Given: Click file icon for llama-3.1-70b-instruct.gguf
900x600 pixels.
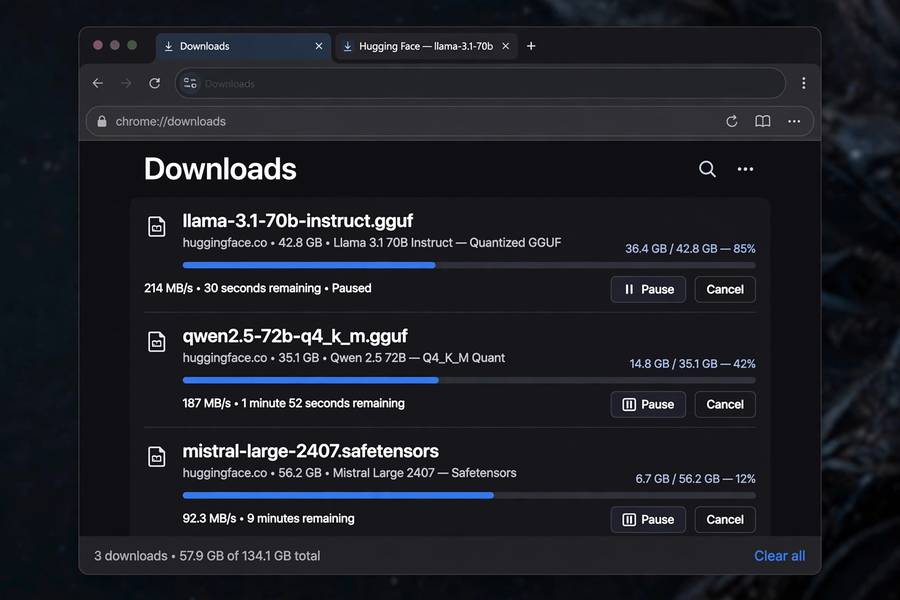Looking at the screenshot, I should click(x=157, y=226).
